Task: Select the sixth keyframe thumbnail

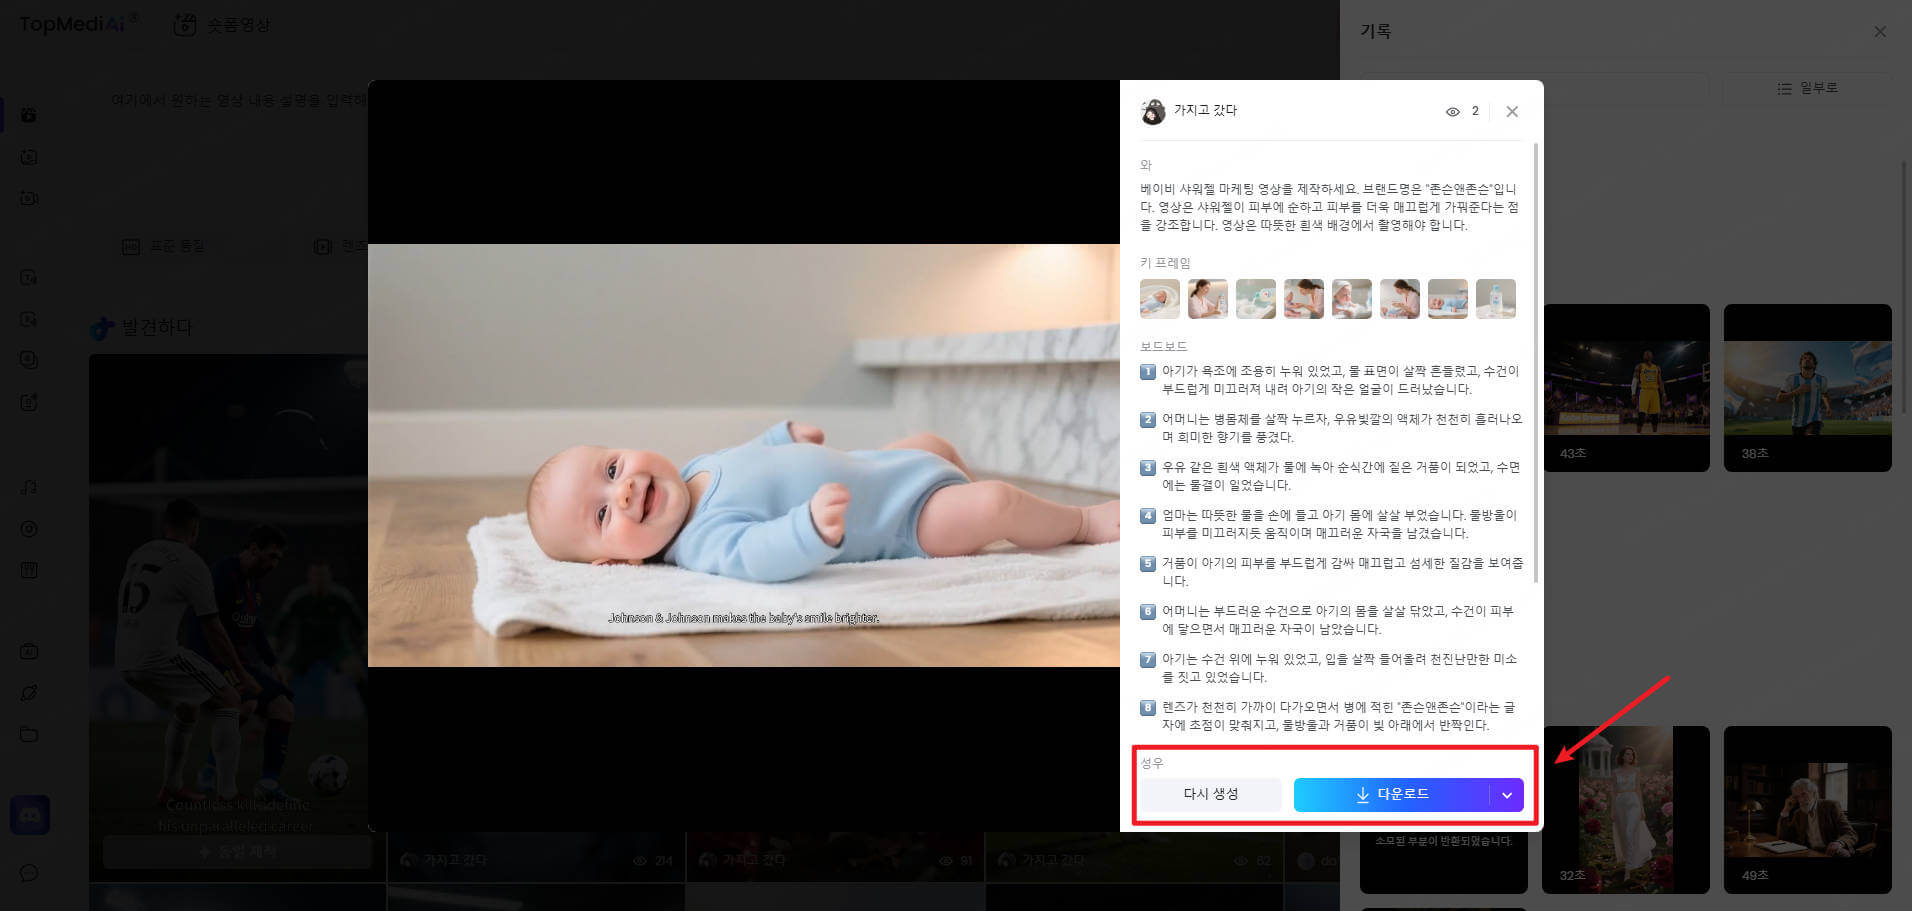Action: click(x=1400, y=299)
